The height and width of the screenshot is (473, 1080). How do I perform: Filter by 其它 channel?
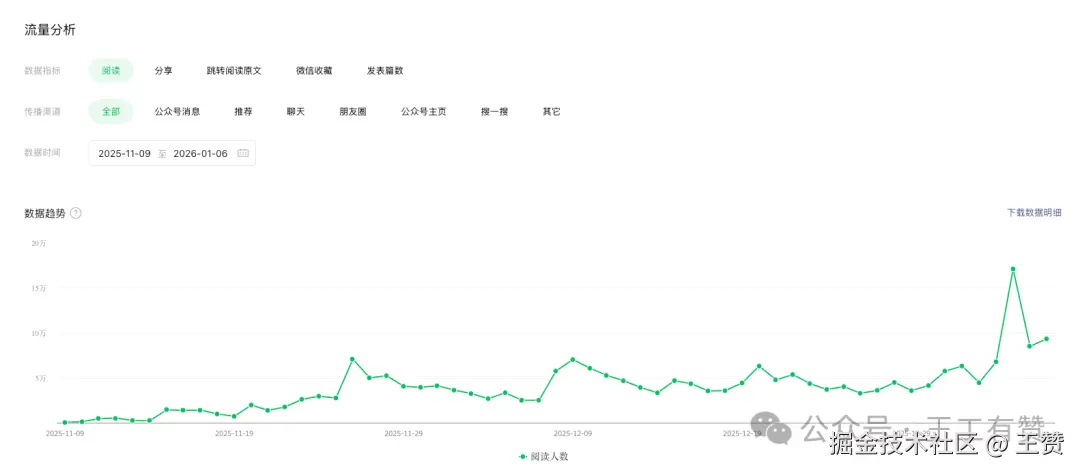(551, 111)
